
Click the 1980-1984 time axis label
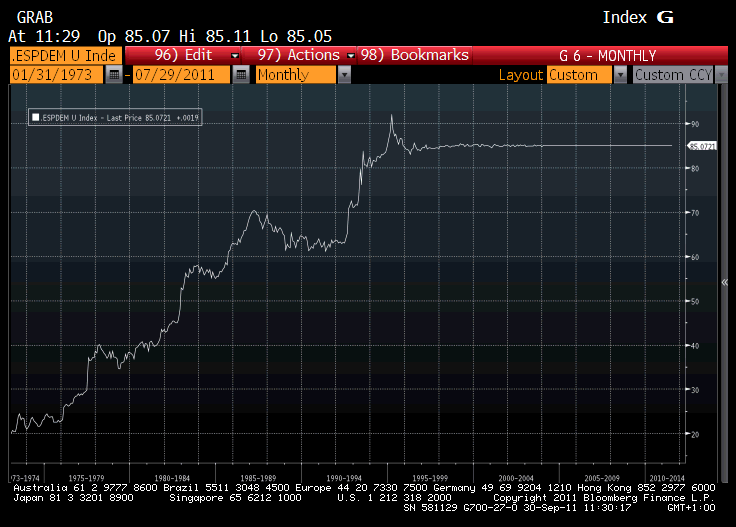click(172, 478)
